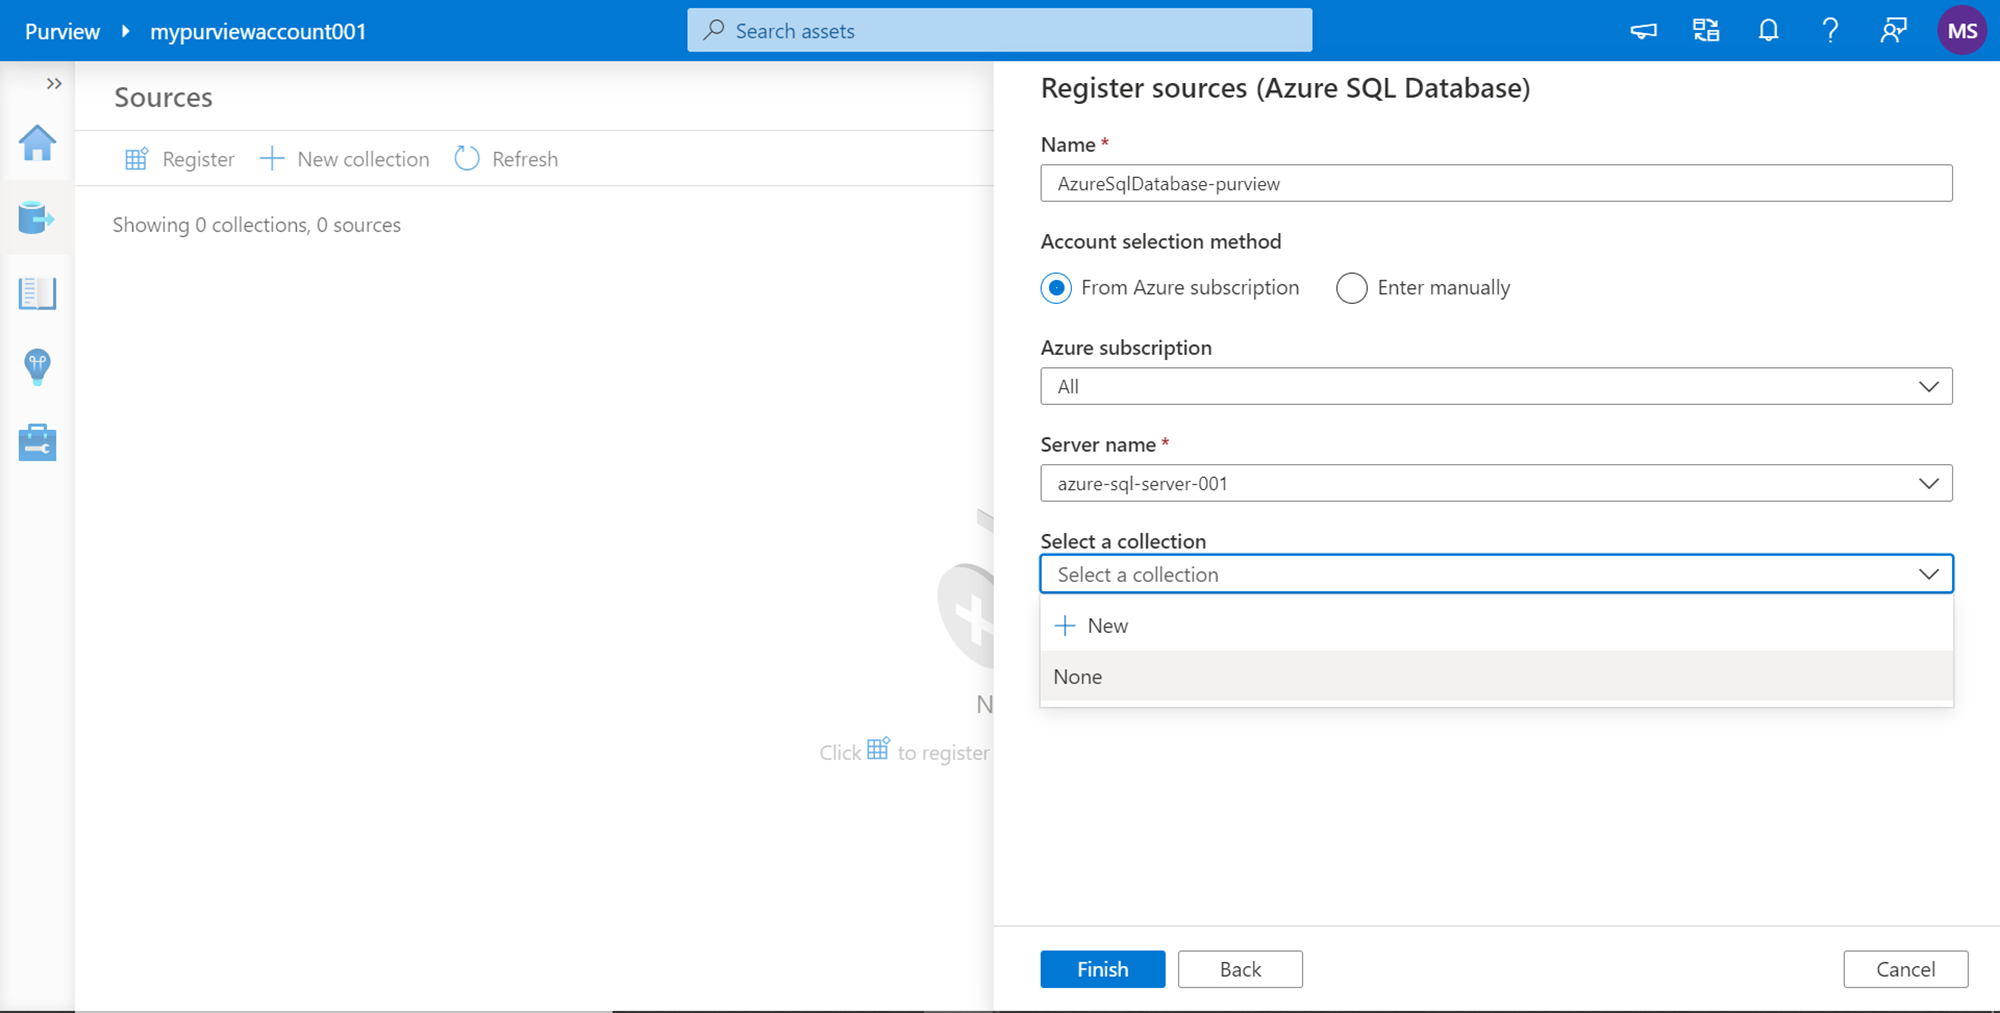Click the notifications bell icon
This screenshot has width=2000, height=1013.
pos(1768,31)
